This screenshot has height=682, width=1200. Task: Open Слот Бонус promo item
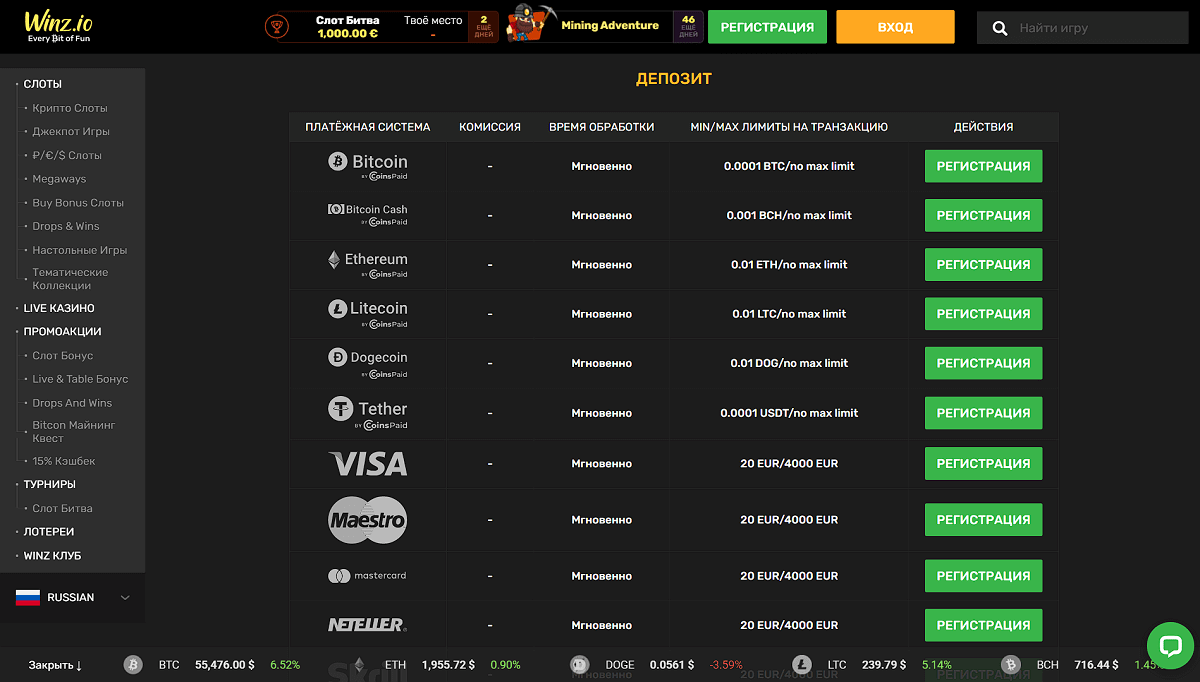pyautogui.click(x=63, y=355)
